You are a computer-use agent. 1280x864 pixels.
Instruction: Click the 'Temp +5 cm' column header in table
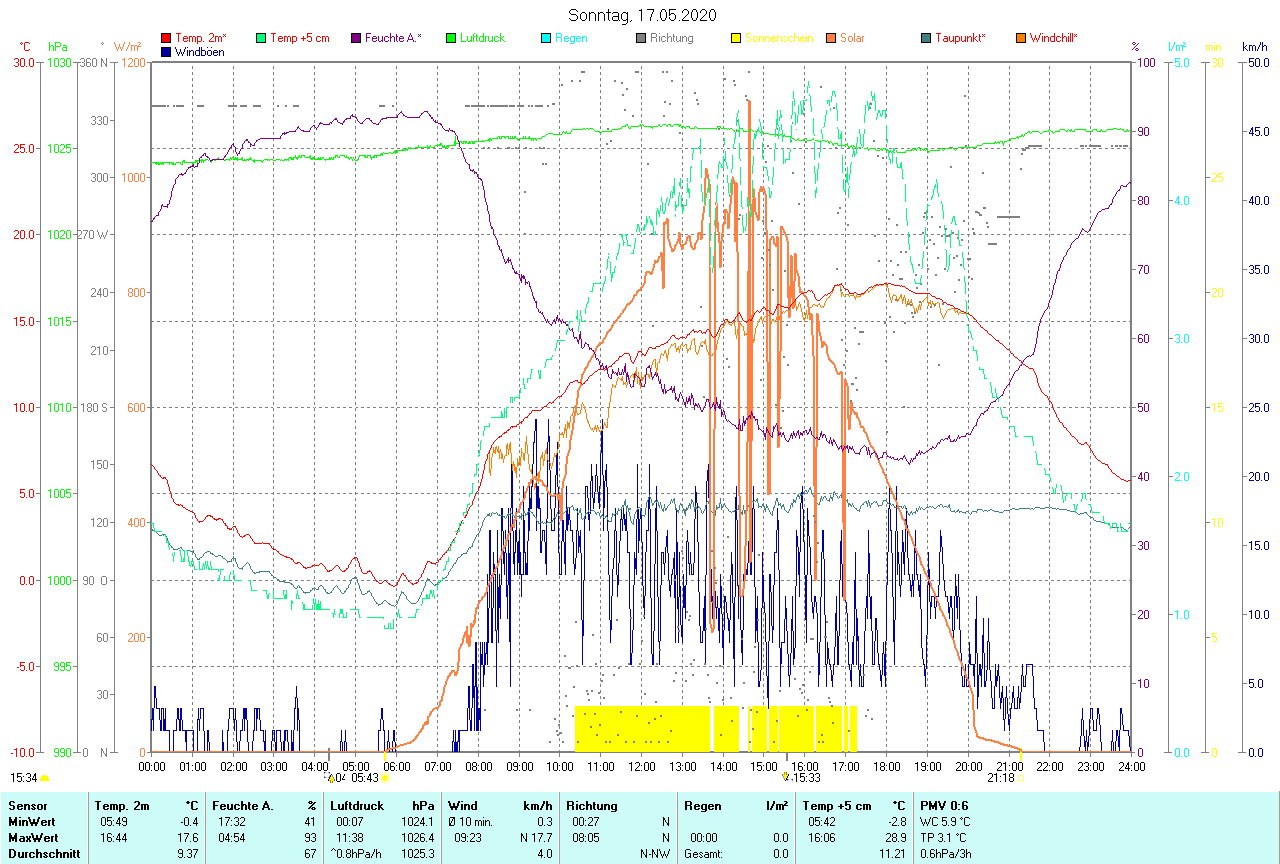(837, 806)
